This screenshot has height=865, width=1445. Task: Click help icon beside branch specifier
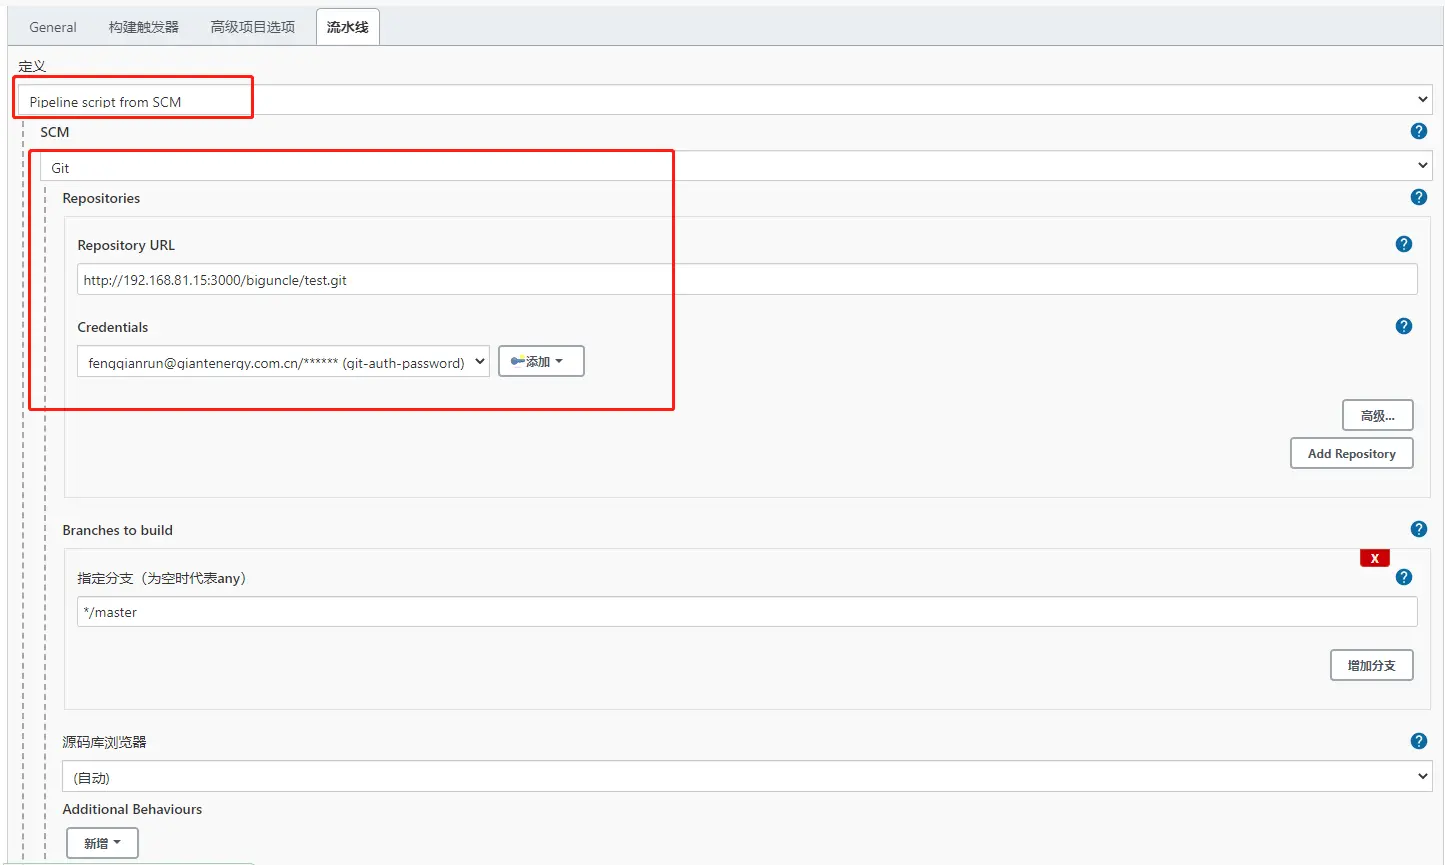click(1403, 577)
